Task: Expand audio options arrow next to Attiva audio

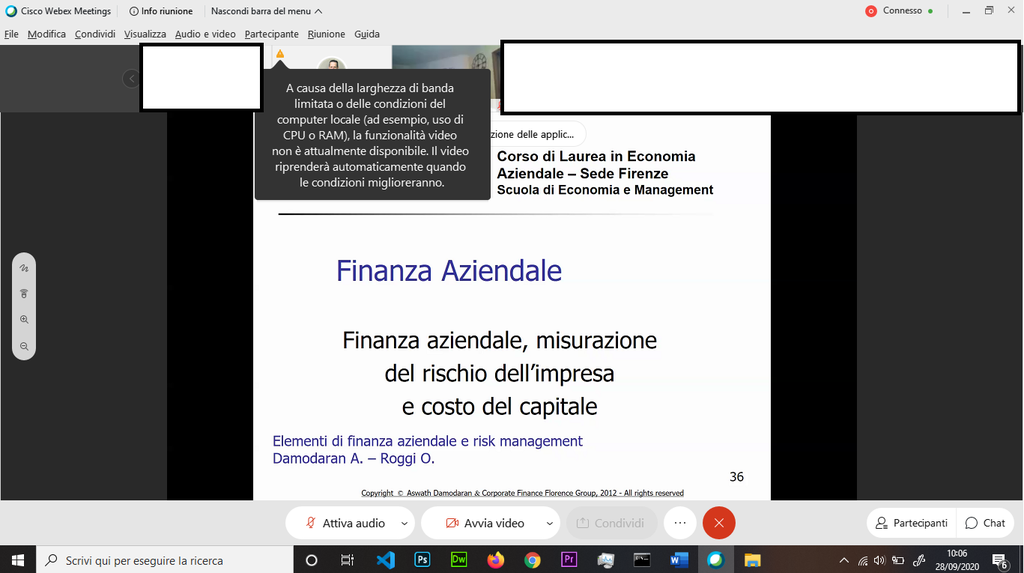Action: (404, 523)
